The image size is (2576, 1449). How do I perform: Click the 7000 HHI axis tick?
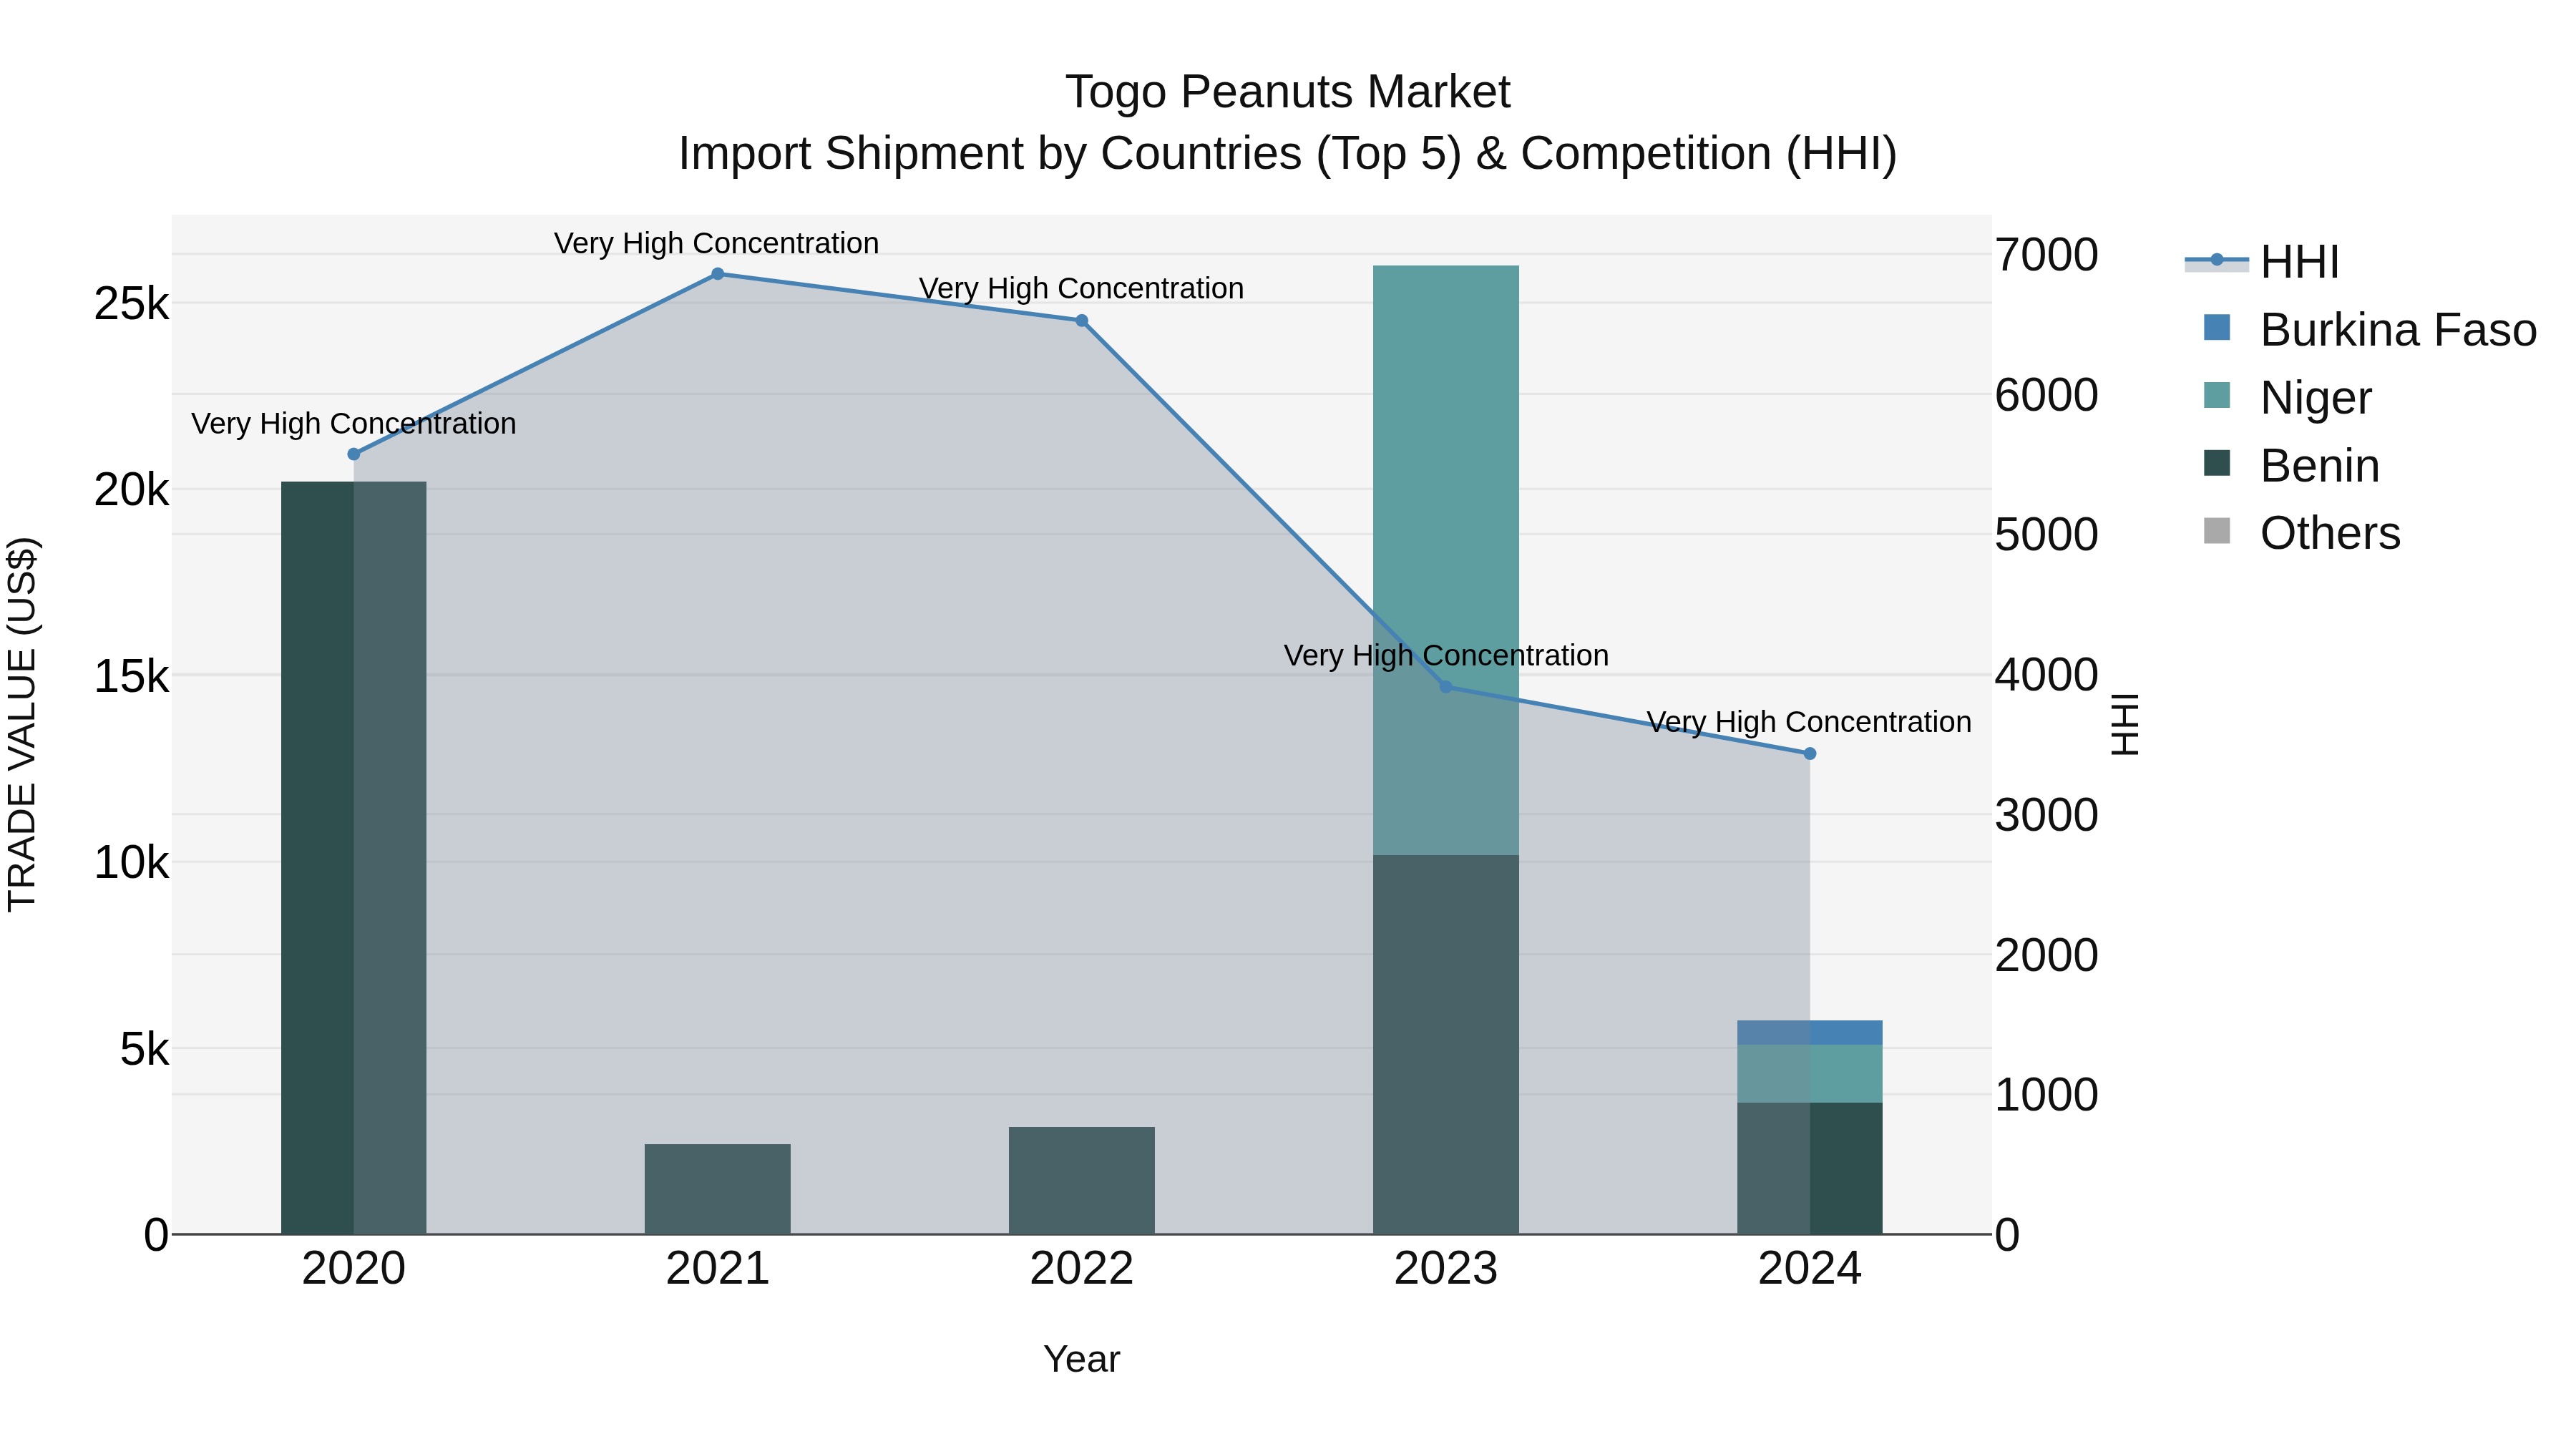(2046, 255)
